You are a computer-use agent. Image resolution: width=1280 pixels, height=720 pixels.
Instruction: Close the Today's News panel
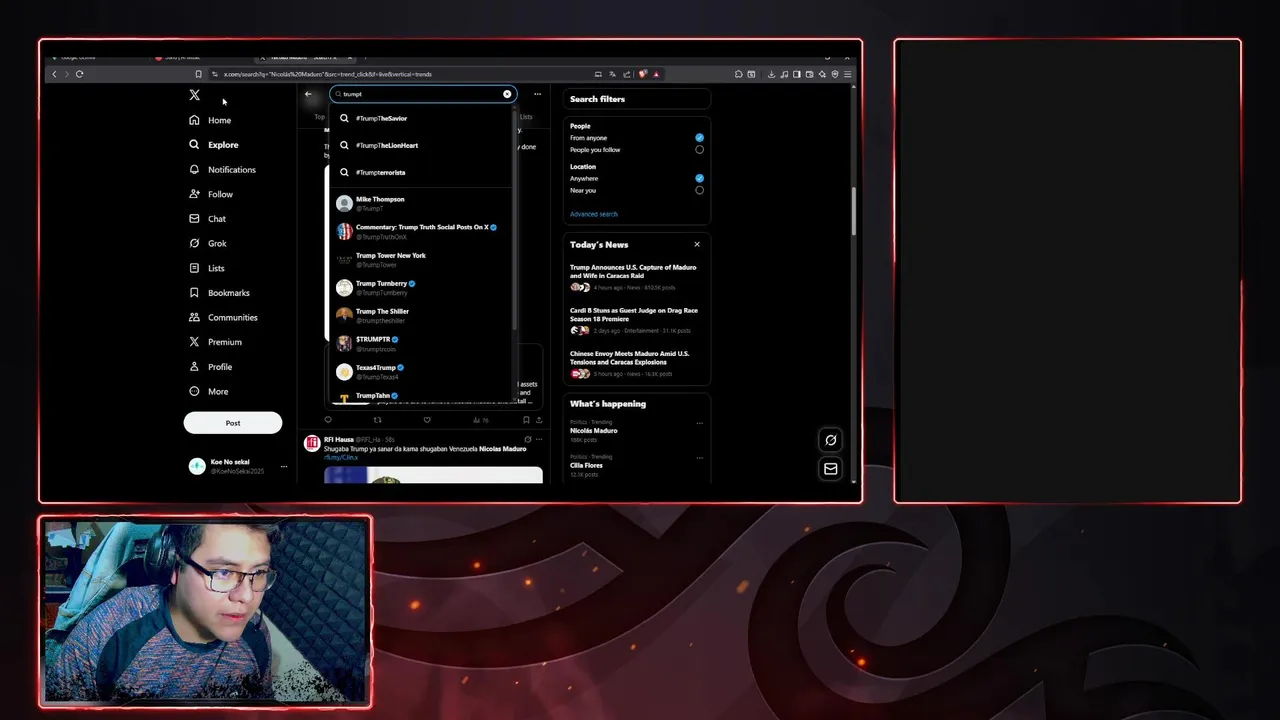pyautogui.click(x=697, y=244)
